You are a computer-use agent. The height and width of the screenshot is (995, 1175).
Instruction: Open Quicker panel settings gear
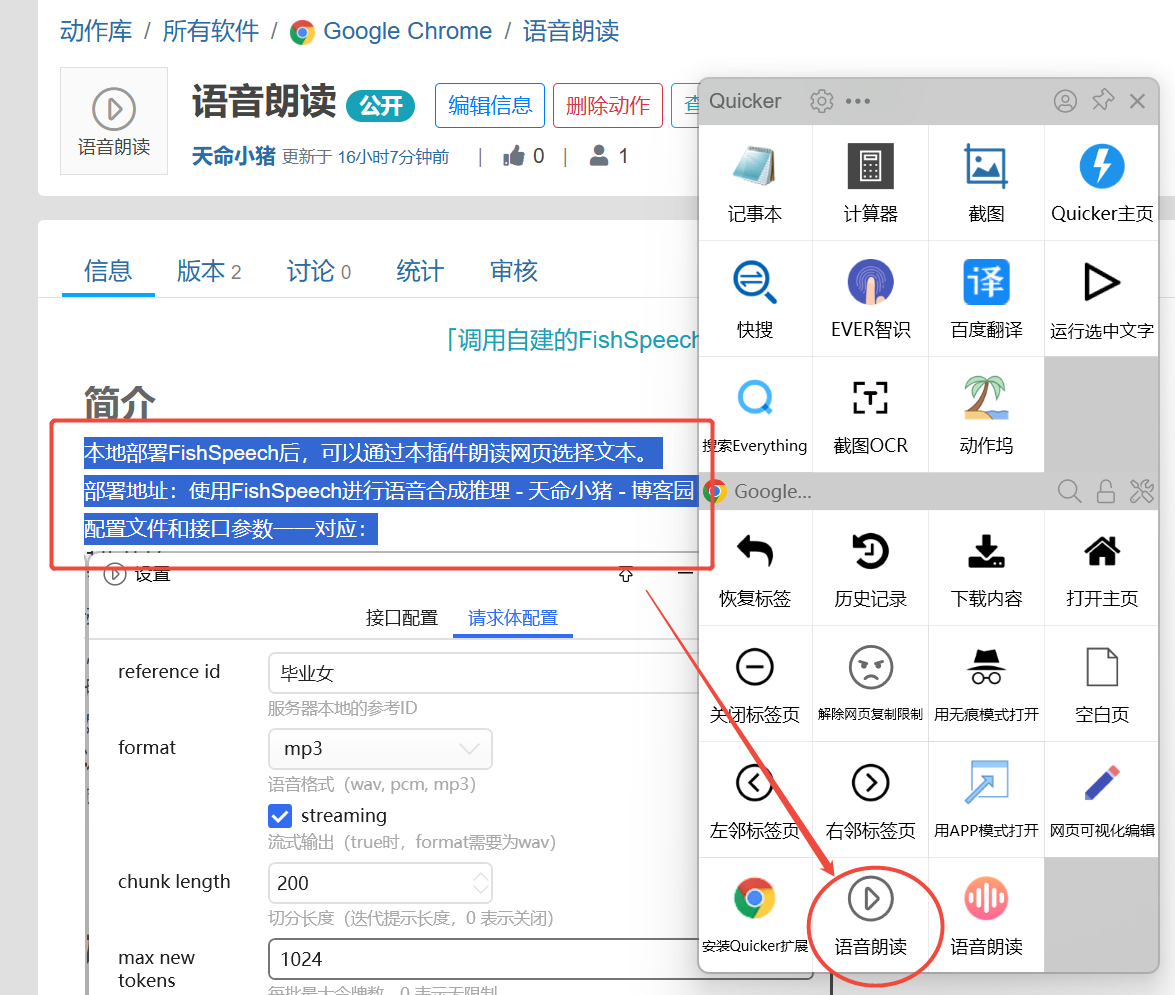click(x=821, y=100)
